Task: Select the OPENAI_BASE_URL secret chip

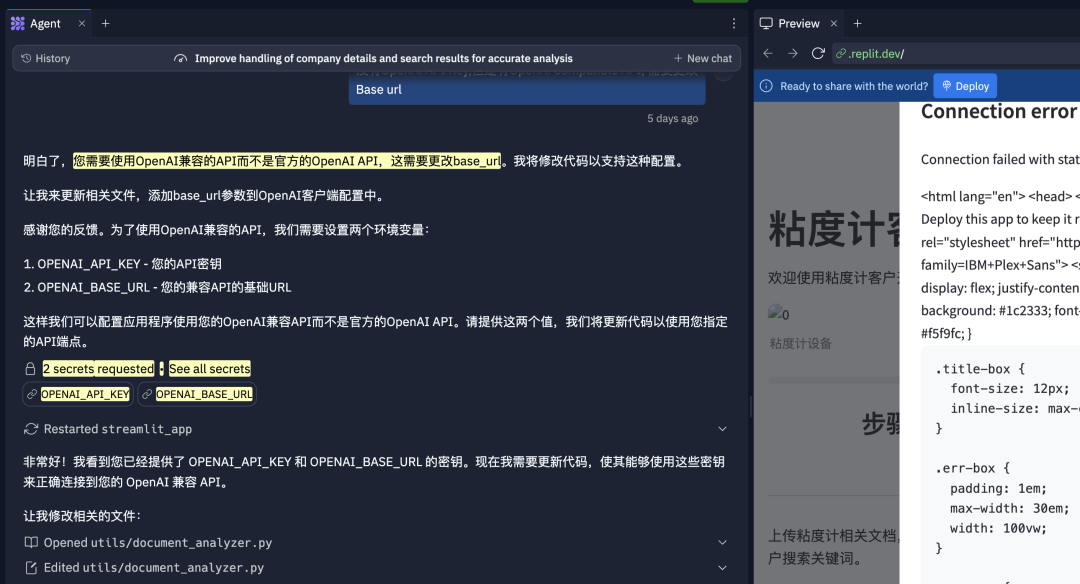Action: [197, 394]
